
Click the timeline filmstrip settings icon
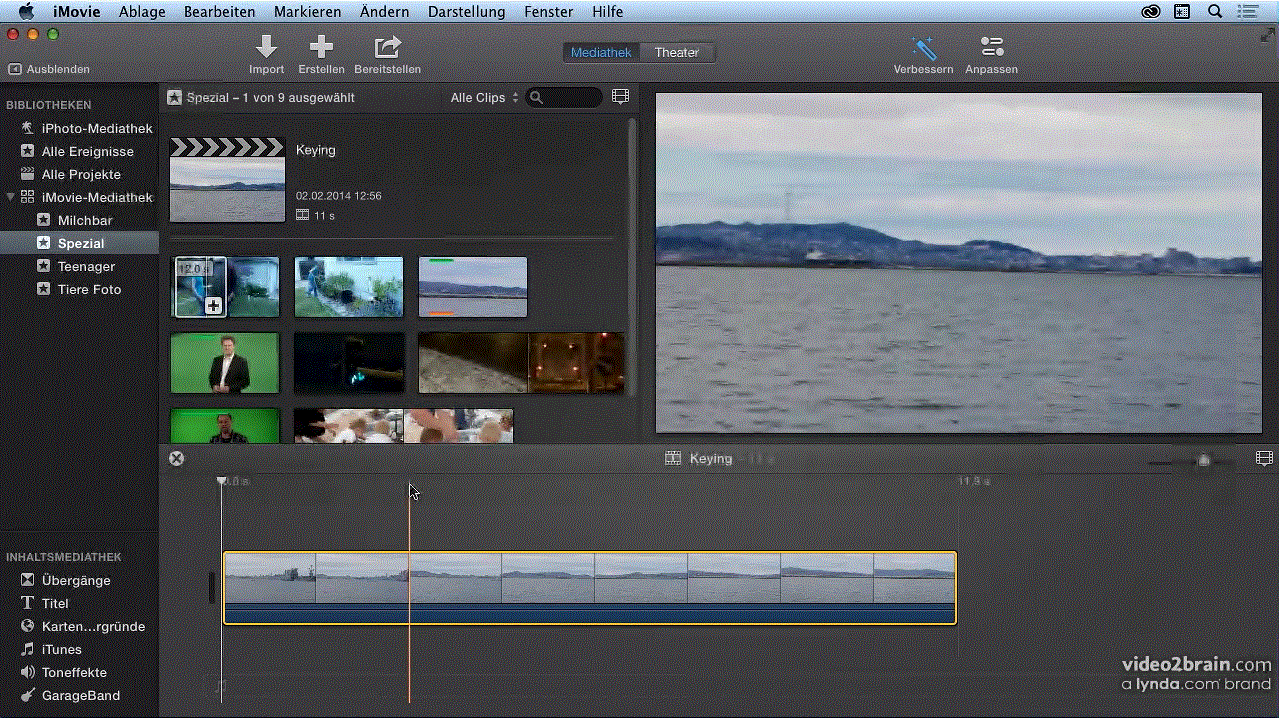[x=1264, y=458]
